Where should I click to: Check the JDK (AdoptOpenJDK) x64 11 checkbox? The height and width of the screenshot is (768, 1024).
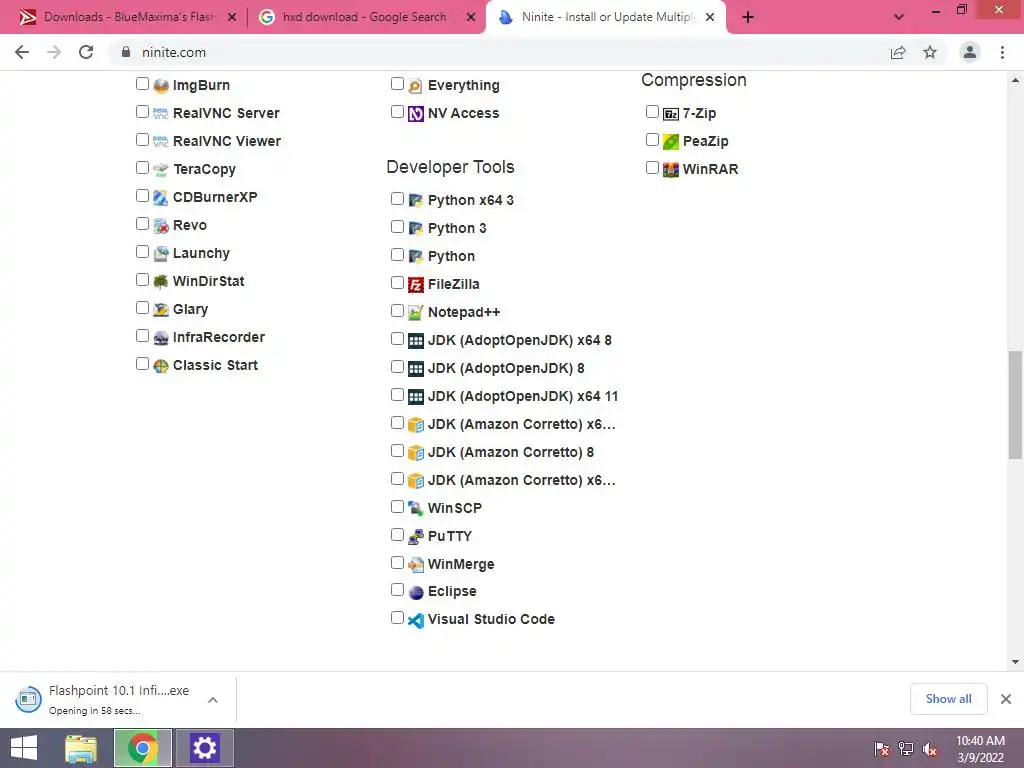397,395
